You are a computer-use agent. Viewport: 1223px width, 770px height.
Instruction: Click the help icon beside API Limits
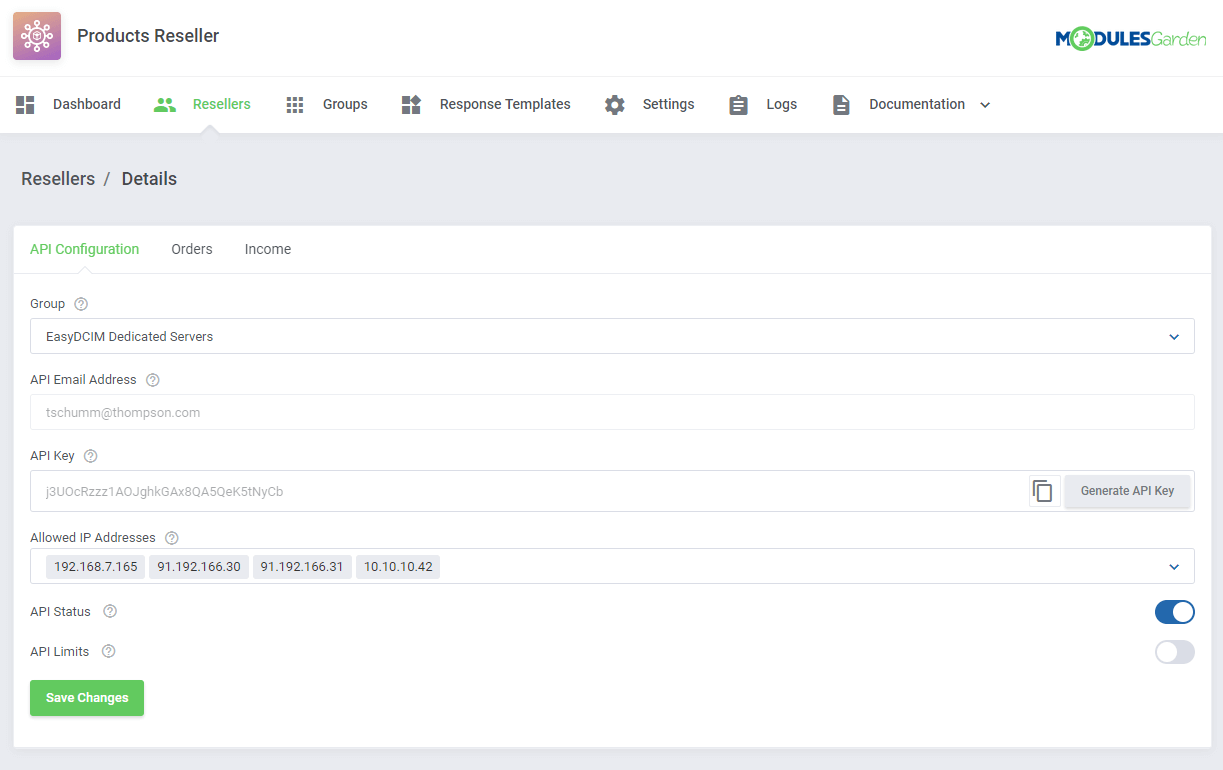(108, 651)
